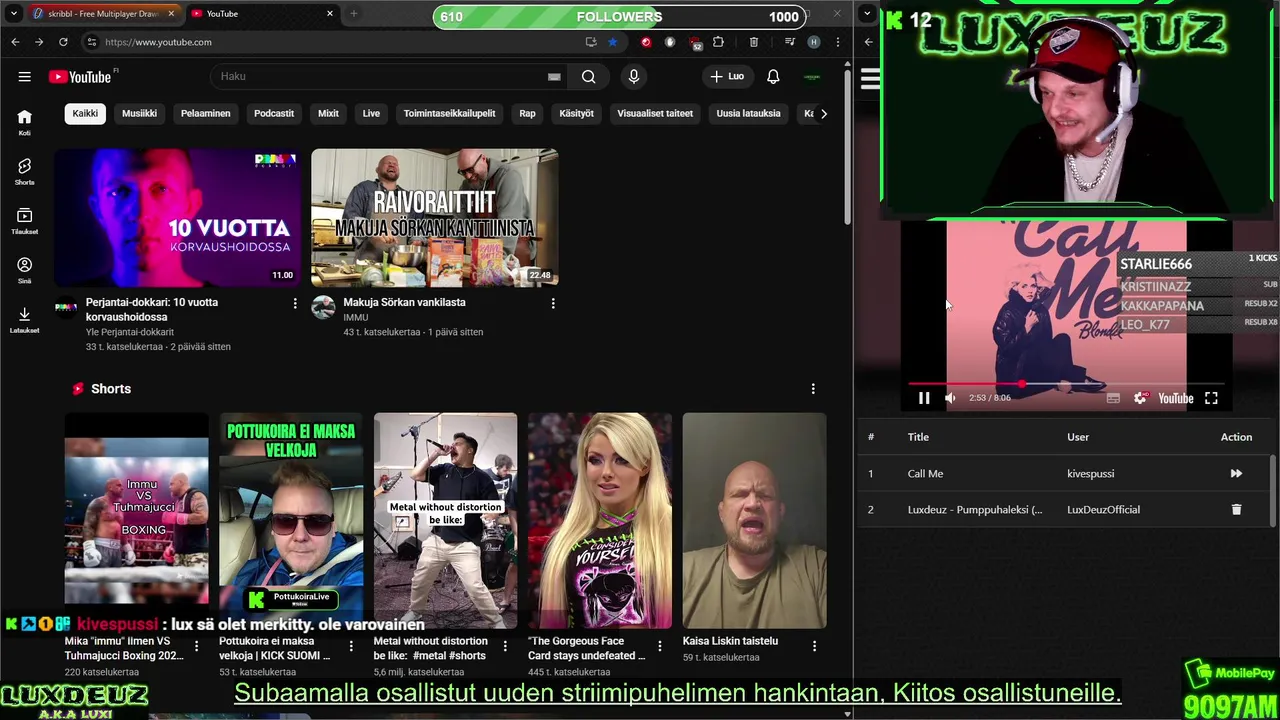
Task: Focus the Haku search field
Action: (x=380, y=77)
